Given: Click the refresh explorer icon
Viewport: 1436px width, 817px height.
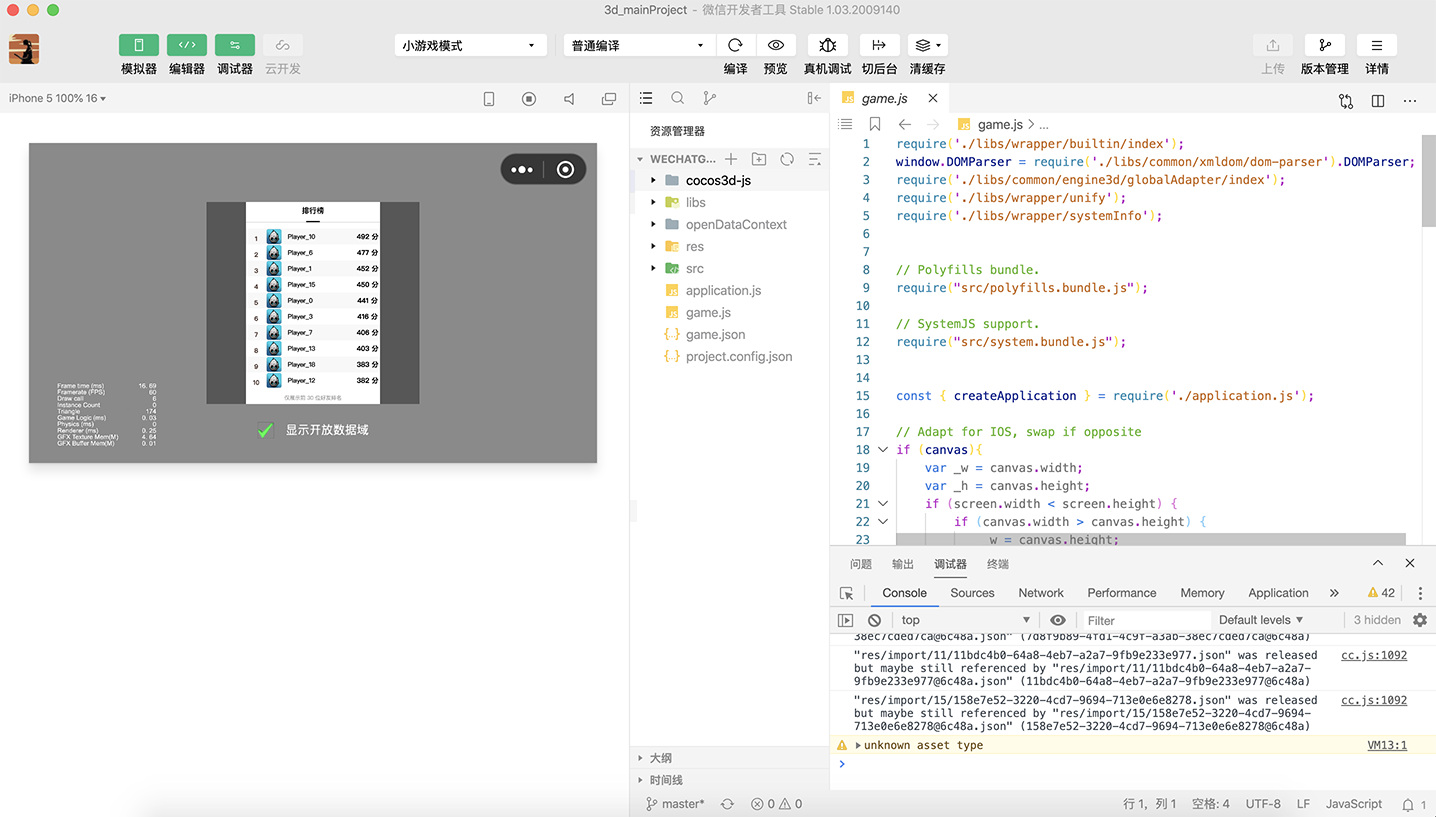Looking at the screenshot, I should coord(787,159).
